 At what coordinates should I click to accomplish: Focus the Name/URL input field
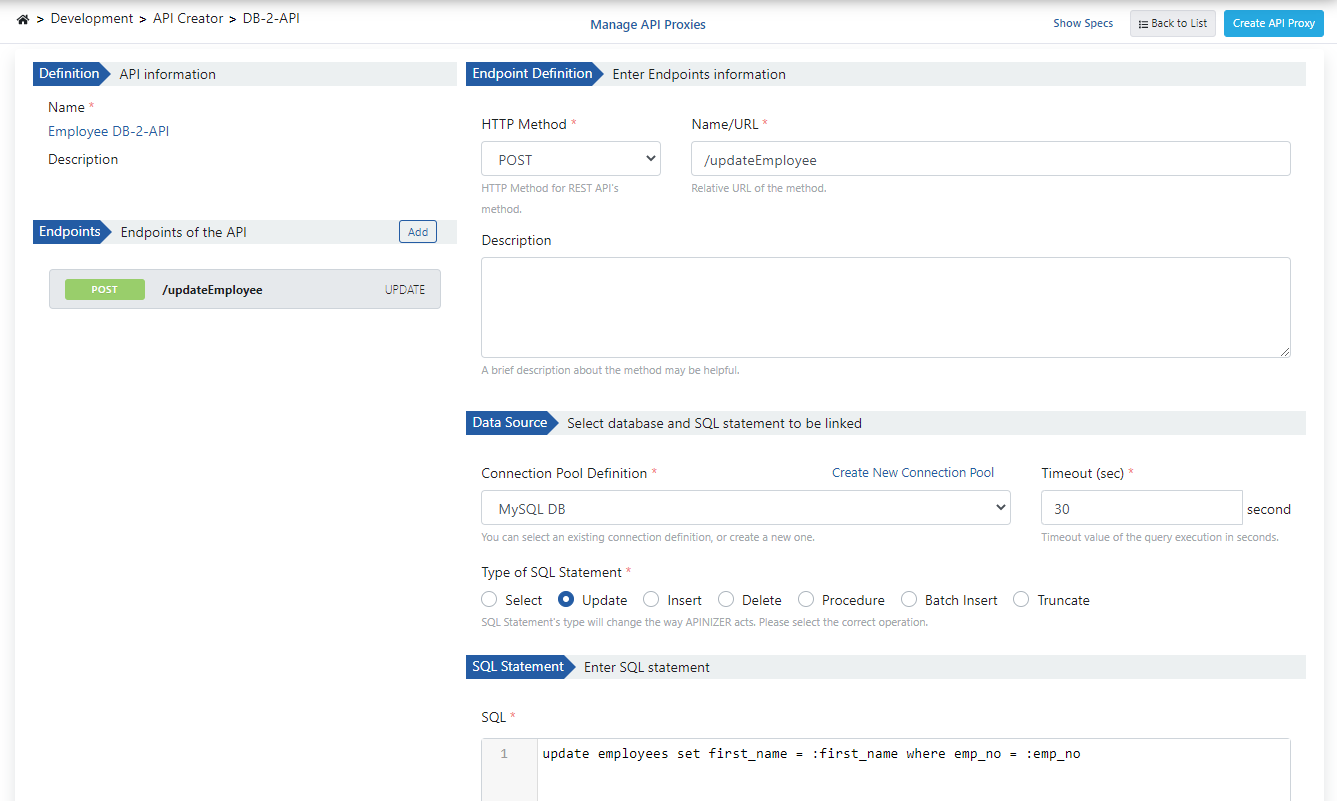pos(990,159)
